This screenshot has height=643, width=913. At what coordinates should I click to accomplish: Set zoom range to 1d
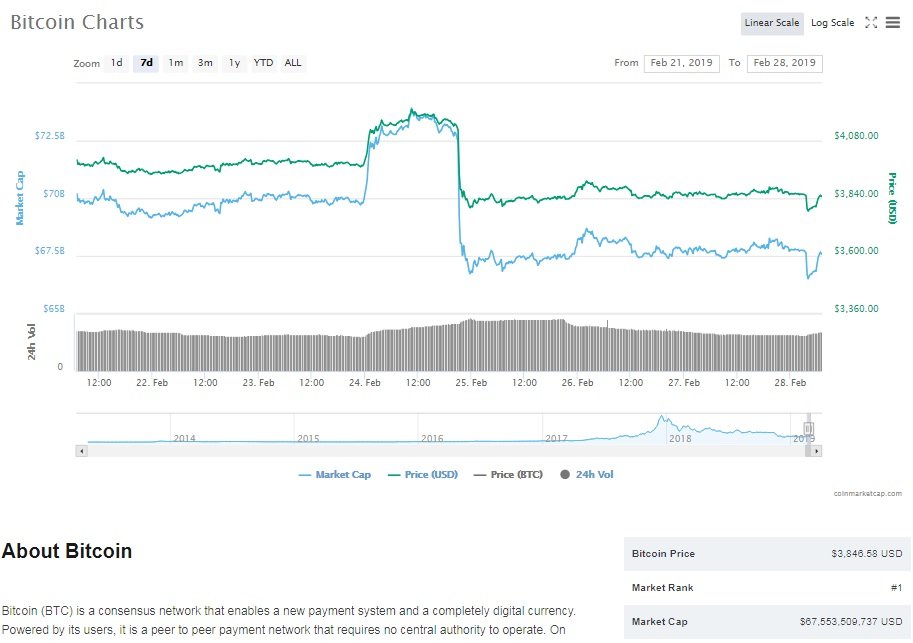[x=117, y=63]
